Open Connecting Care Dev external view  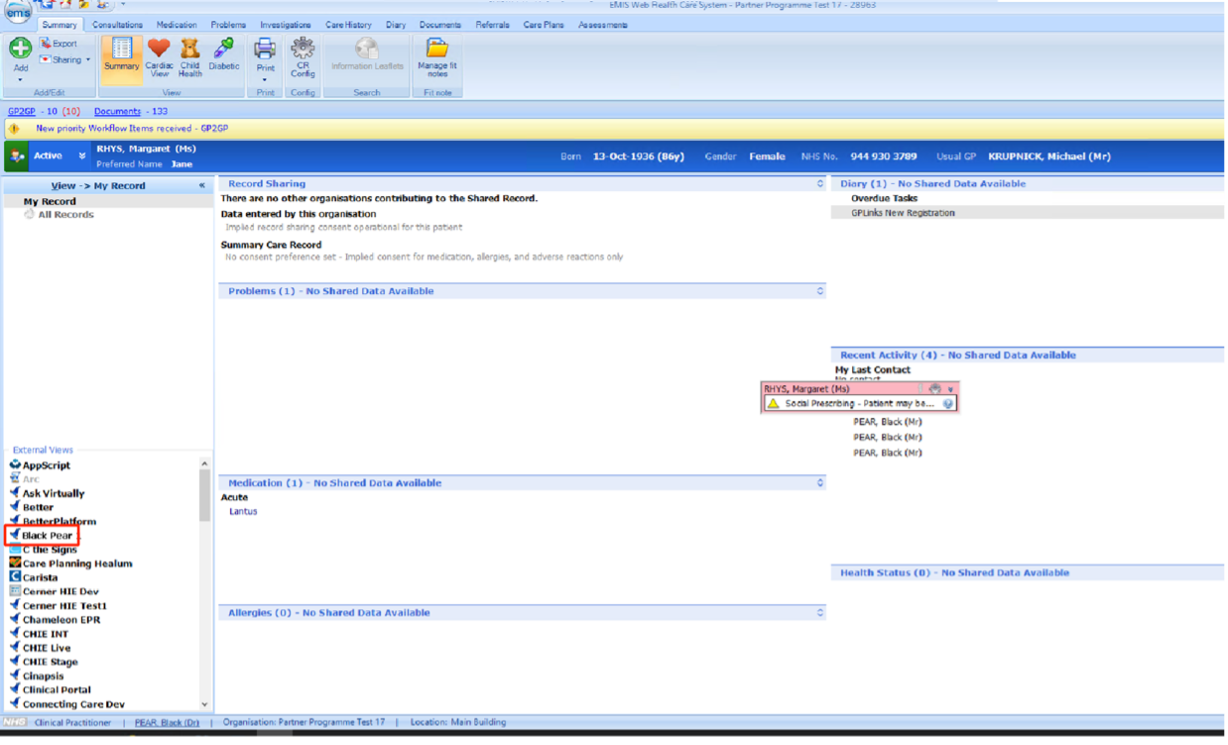tap(74, 704)
